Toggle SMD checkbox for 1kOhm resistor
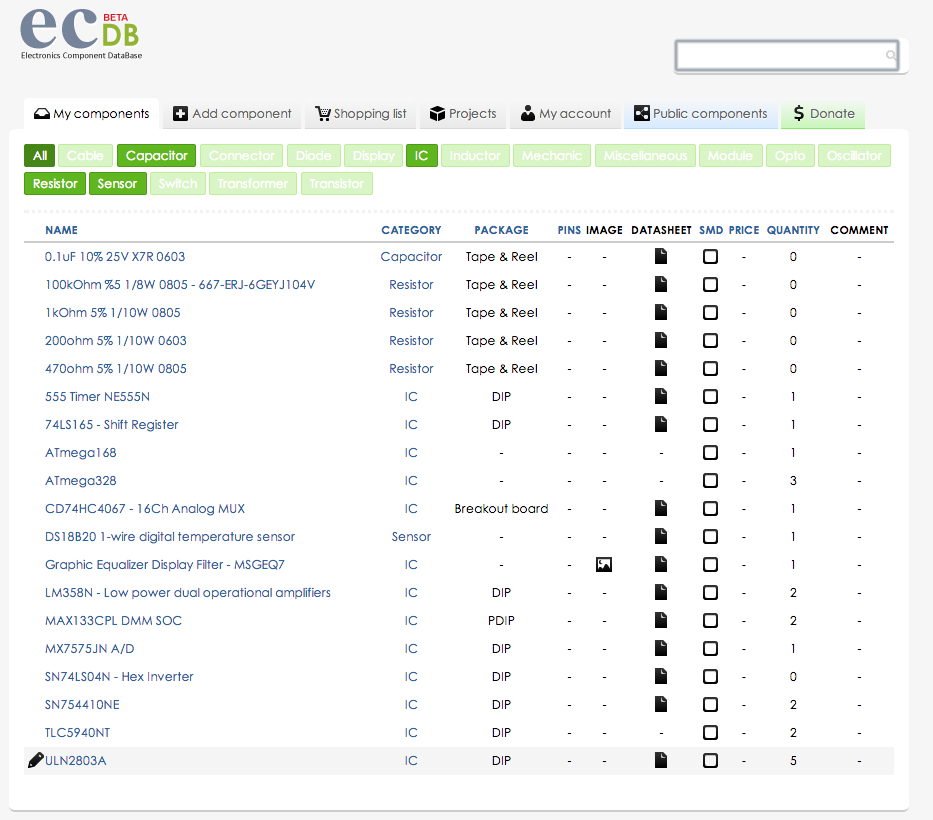 [x=710, y=312]
